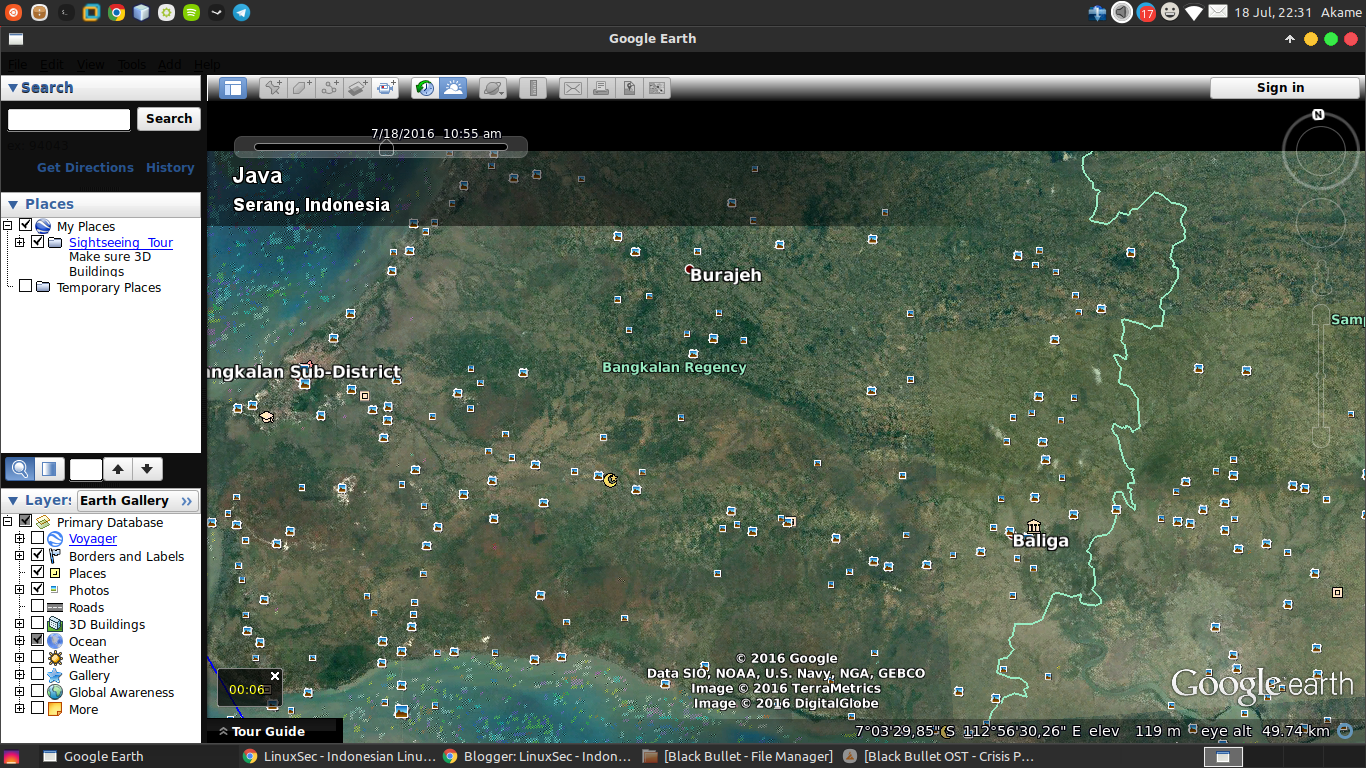Expand the Gallery layer node
The width and height of the screenshot is (1366, 768).
point(20,675)
